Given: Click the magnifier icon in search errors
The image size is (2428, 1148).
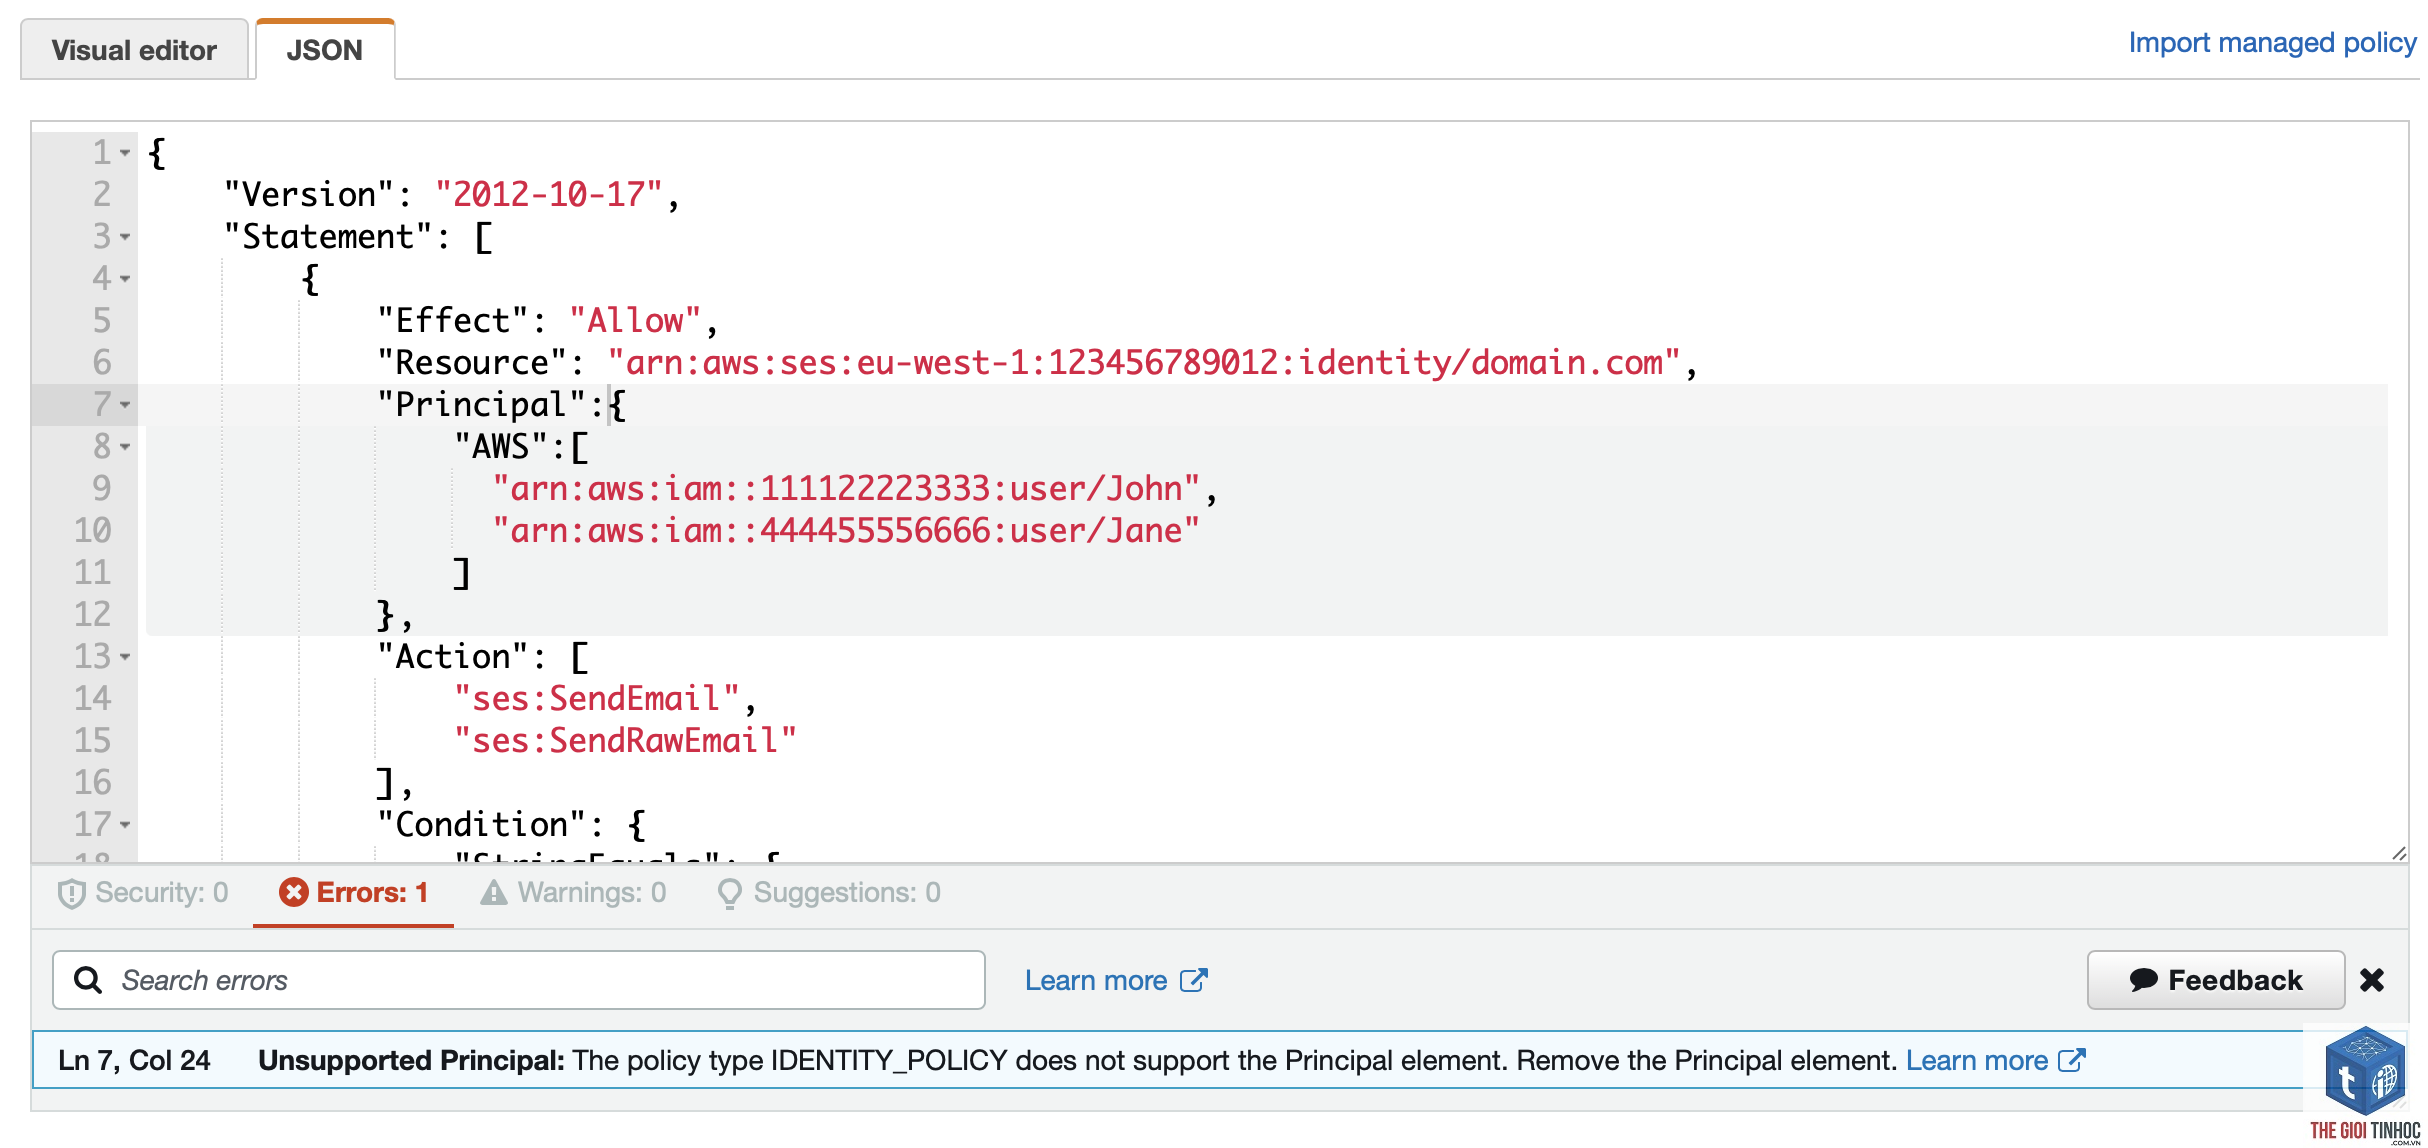Looking at the screenshot, I should [88, 980].
